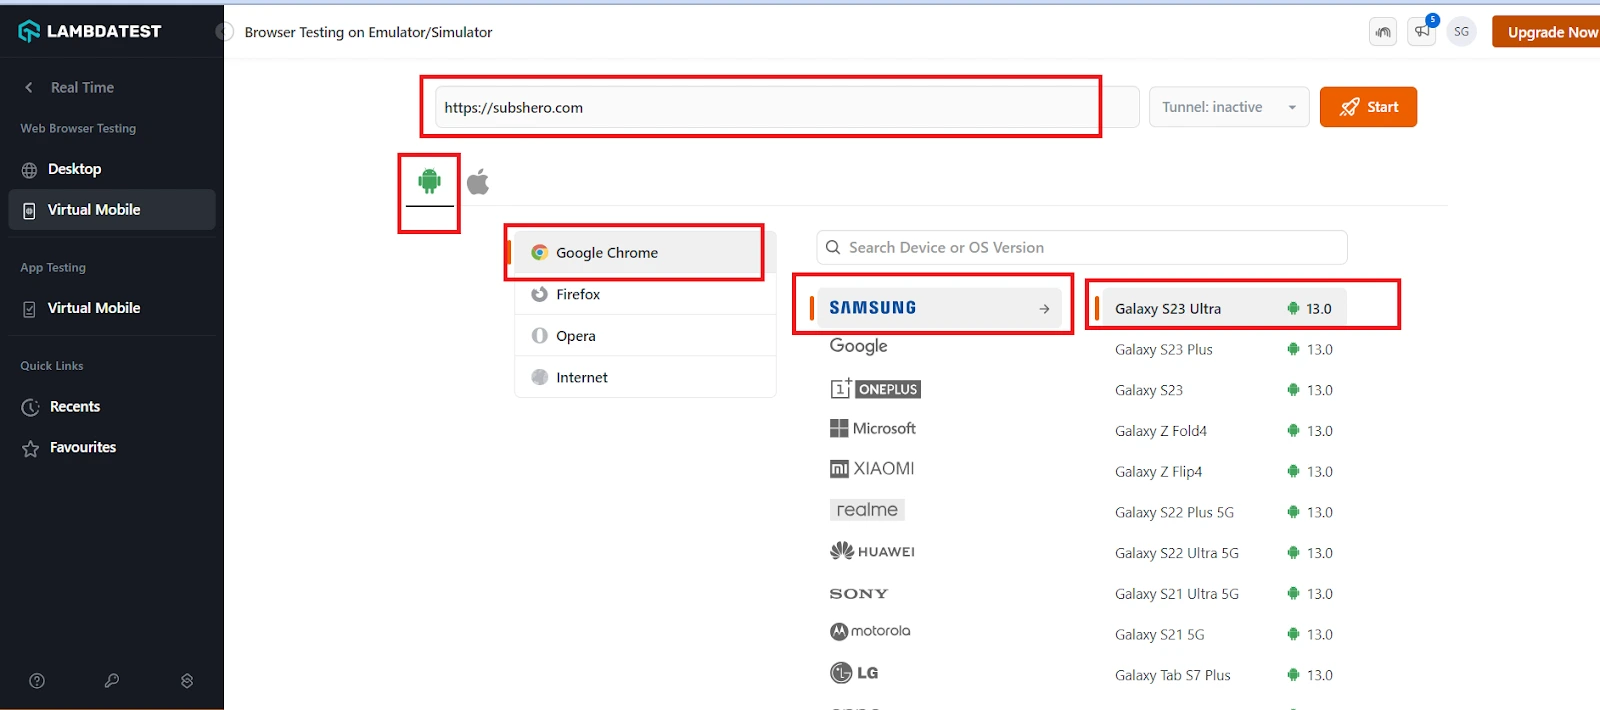Click Android icon beside Galaxy Z Fold4 version

coord(1293,431)
